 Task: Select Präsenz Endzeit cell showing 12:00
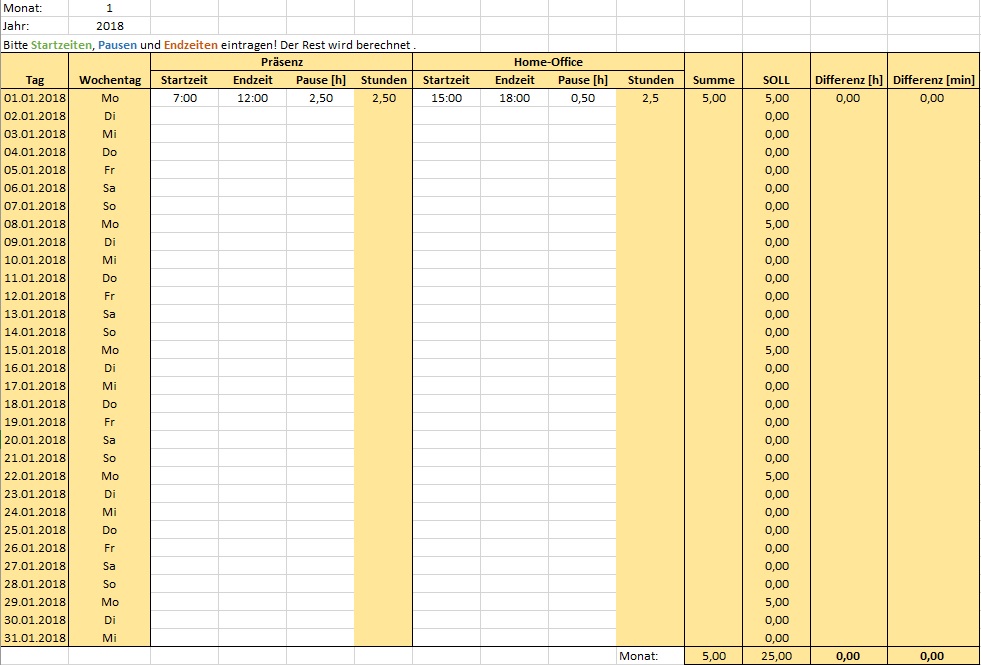click(x=252, y=98)
